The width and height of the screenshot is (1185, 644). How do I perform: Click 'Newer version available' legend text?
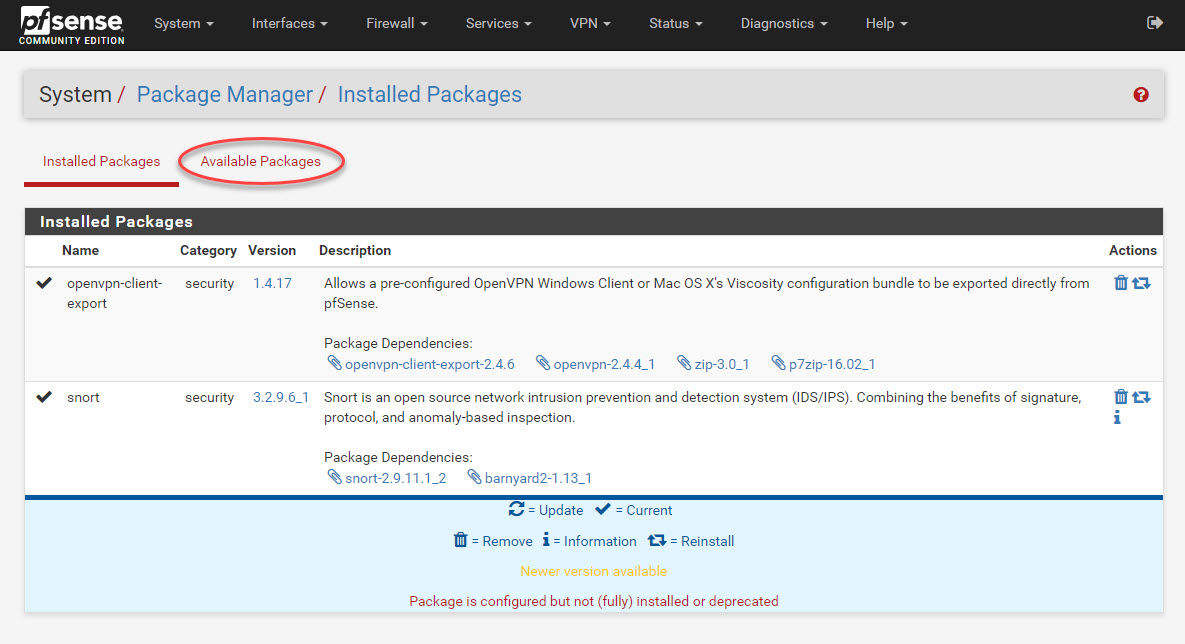pyautogui.click(x=593, y=571)
